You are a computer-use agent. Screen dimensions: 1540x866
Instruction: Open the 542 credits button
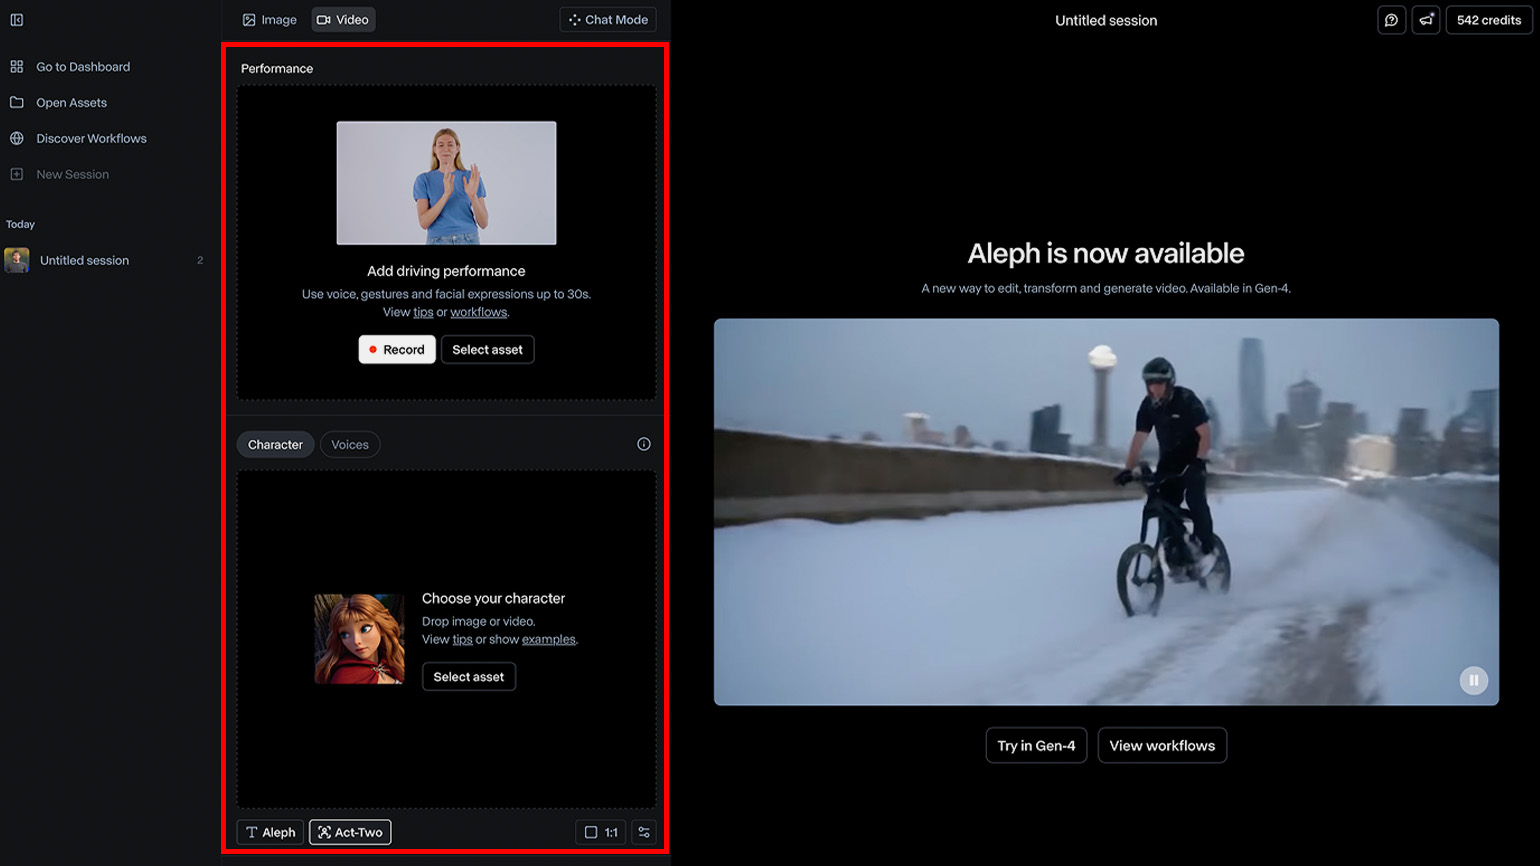[x=1489, y=20]
